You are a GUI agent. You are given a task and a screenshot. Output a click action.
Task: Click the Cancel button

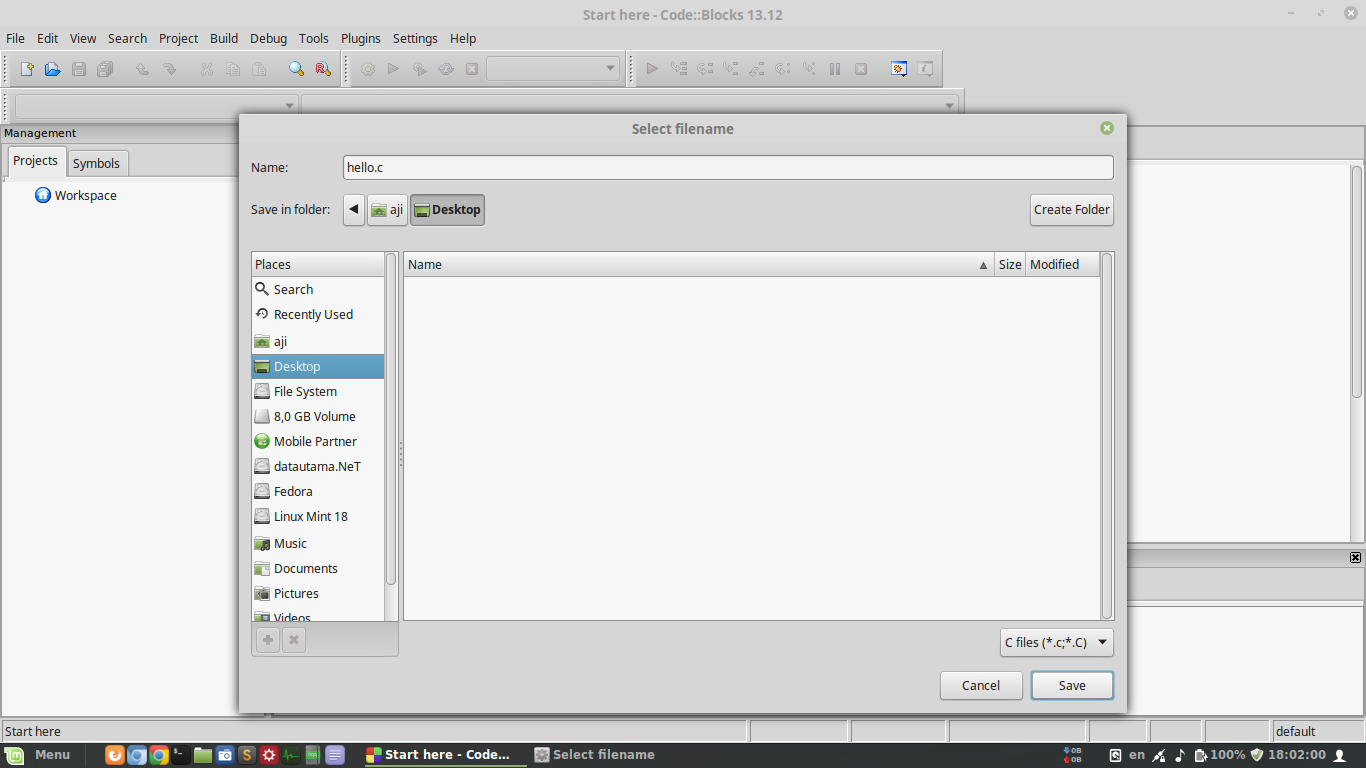pyautogui.click(x=981, y=685)
